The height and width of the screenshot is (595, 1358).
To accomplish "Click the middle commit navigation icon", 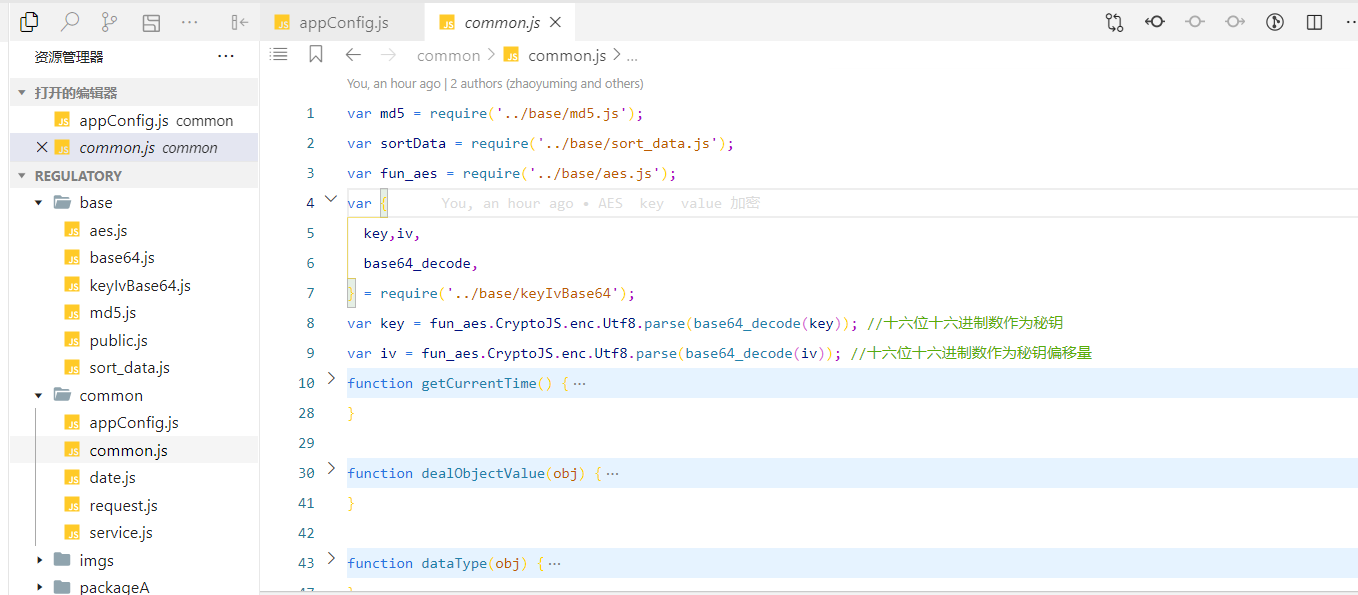I will tap(1195, 21).
